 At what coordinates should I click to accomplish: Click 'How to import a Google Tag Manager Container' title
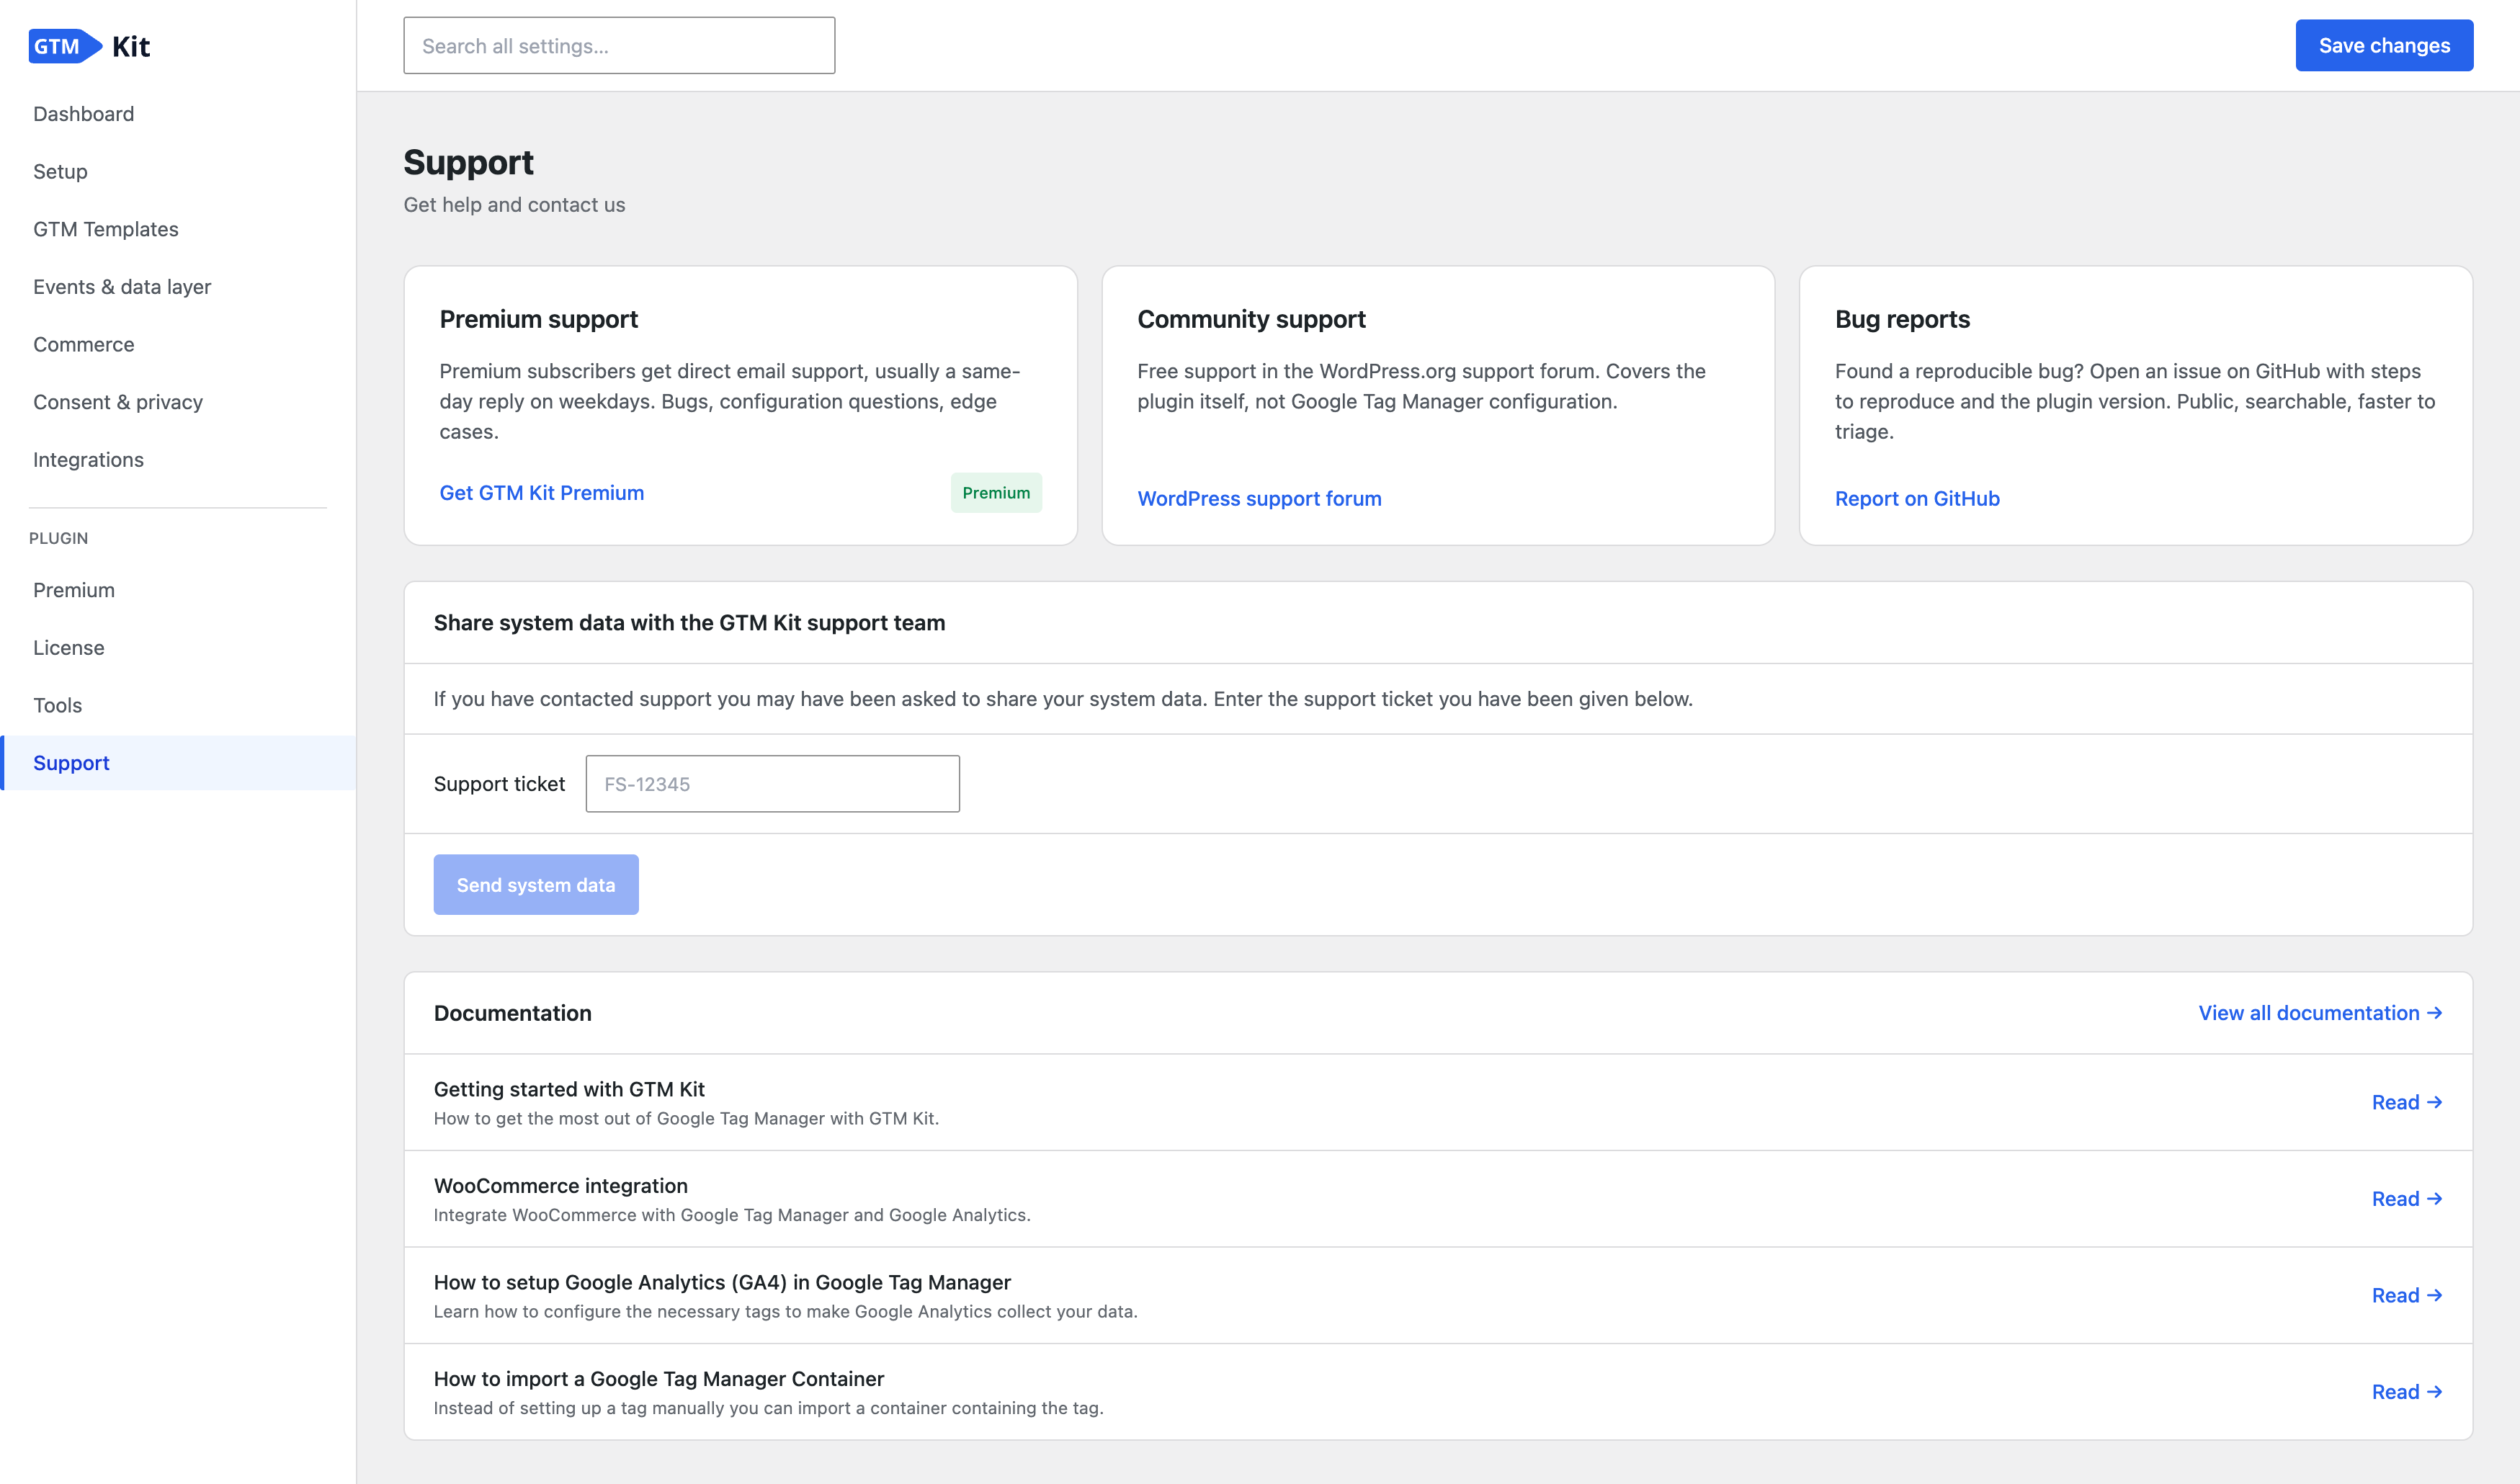(x=659, y=1379)
